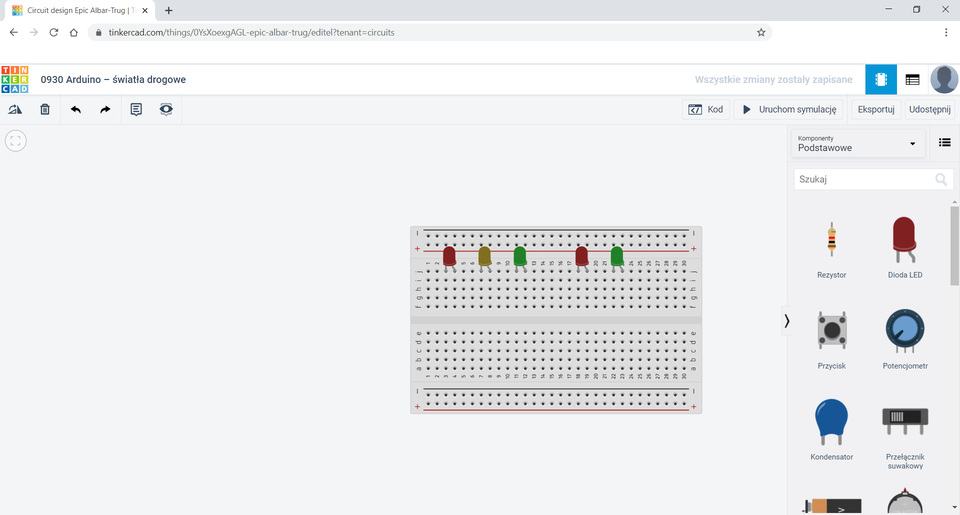Switch components to list view icon
Screen dimensions: 960x515
point(945,143)
